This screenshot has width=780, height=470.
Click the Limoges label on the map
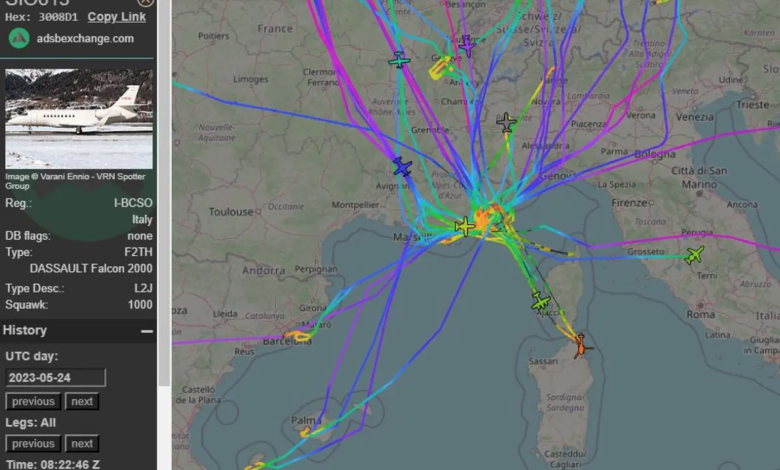251,79
